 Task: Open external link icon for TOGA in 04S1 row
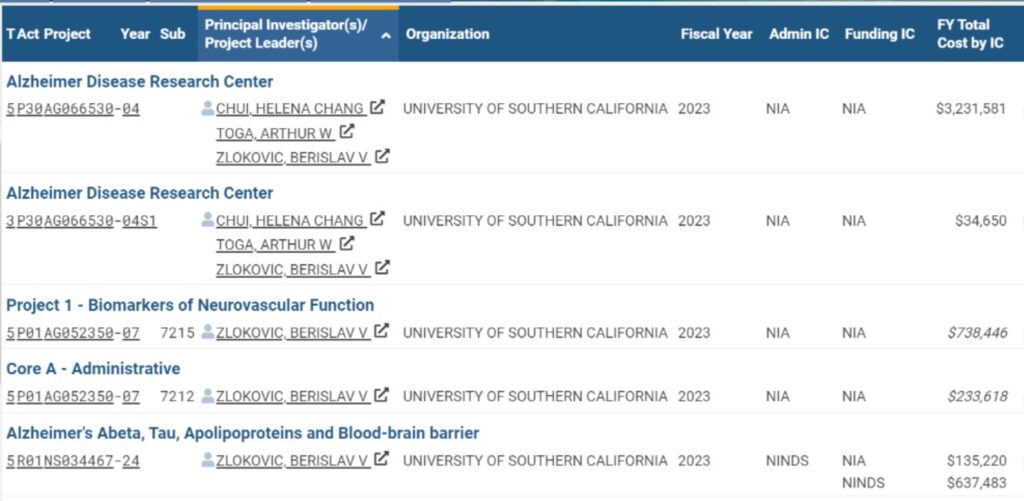coord(347,244)
